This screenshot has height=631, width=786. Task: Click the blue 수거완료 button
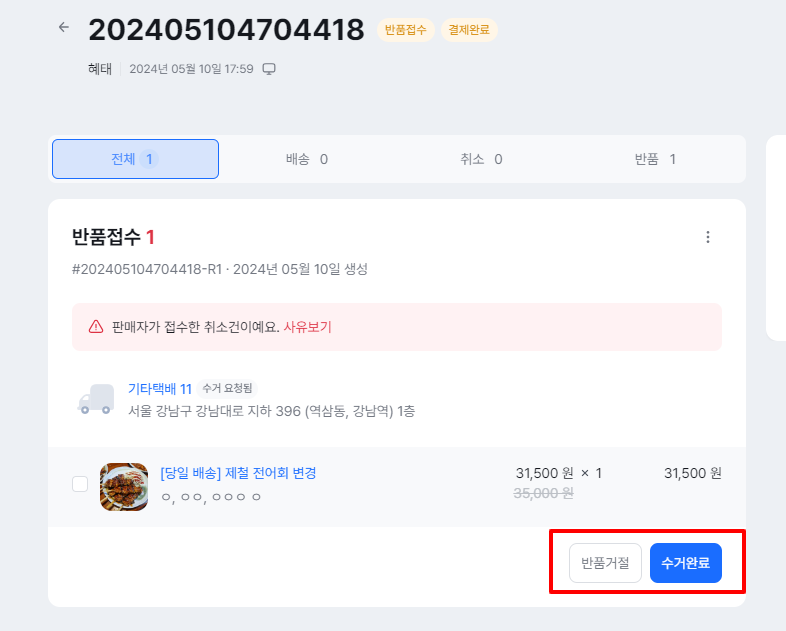(686, 563)
